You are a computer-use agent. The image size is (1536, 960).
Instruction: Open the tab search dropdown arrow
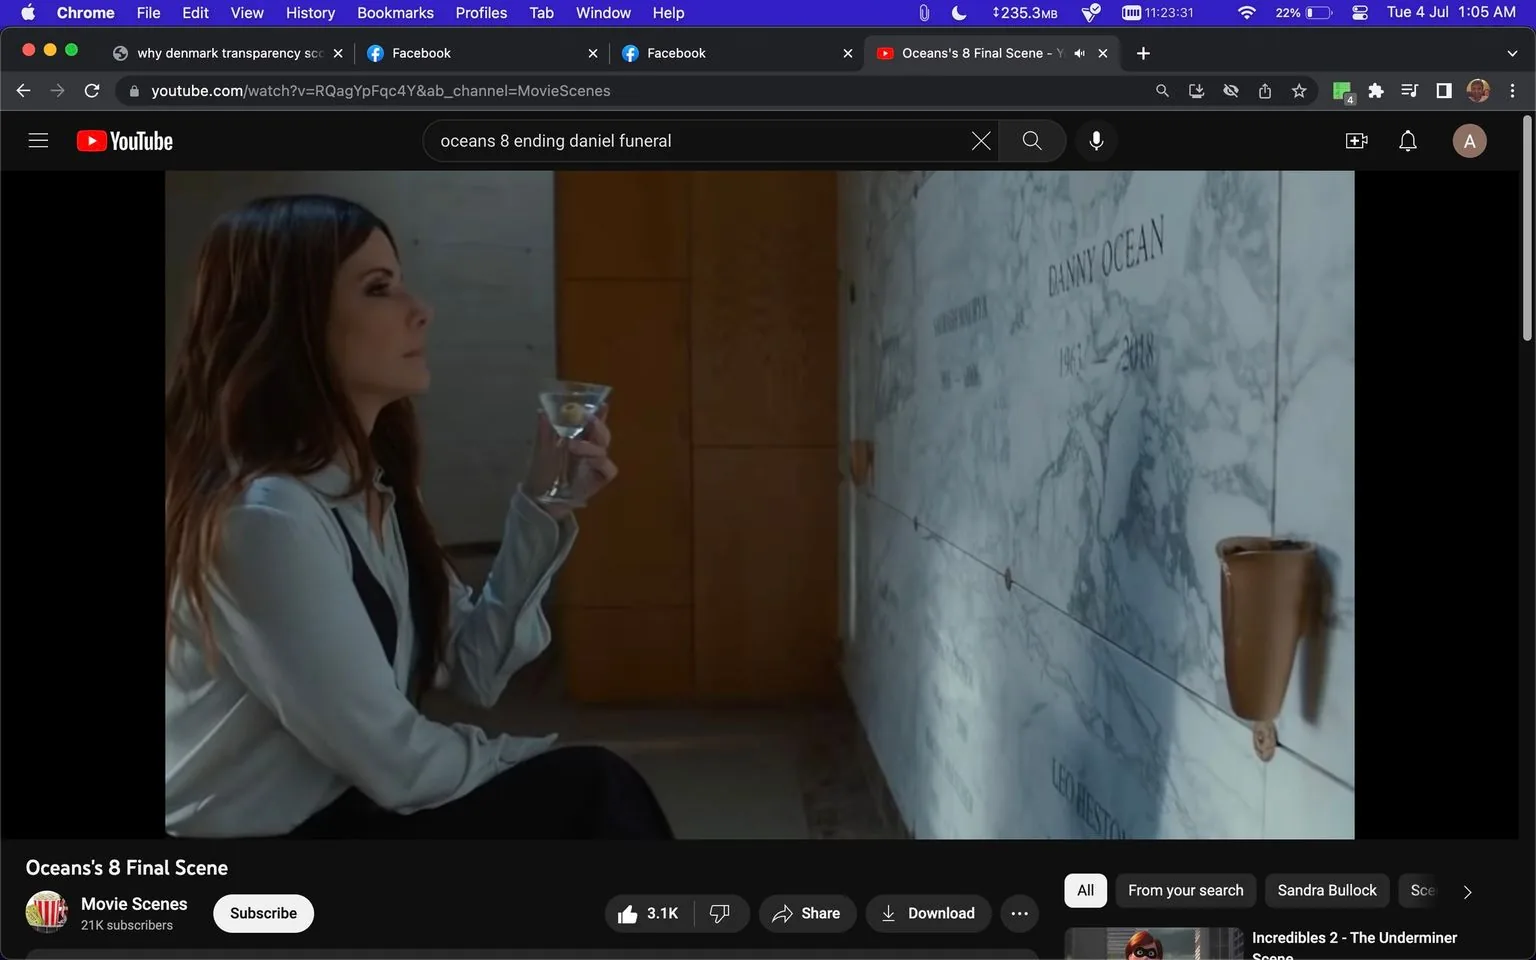[x=1513, y=53]
